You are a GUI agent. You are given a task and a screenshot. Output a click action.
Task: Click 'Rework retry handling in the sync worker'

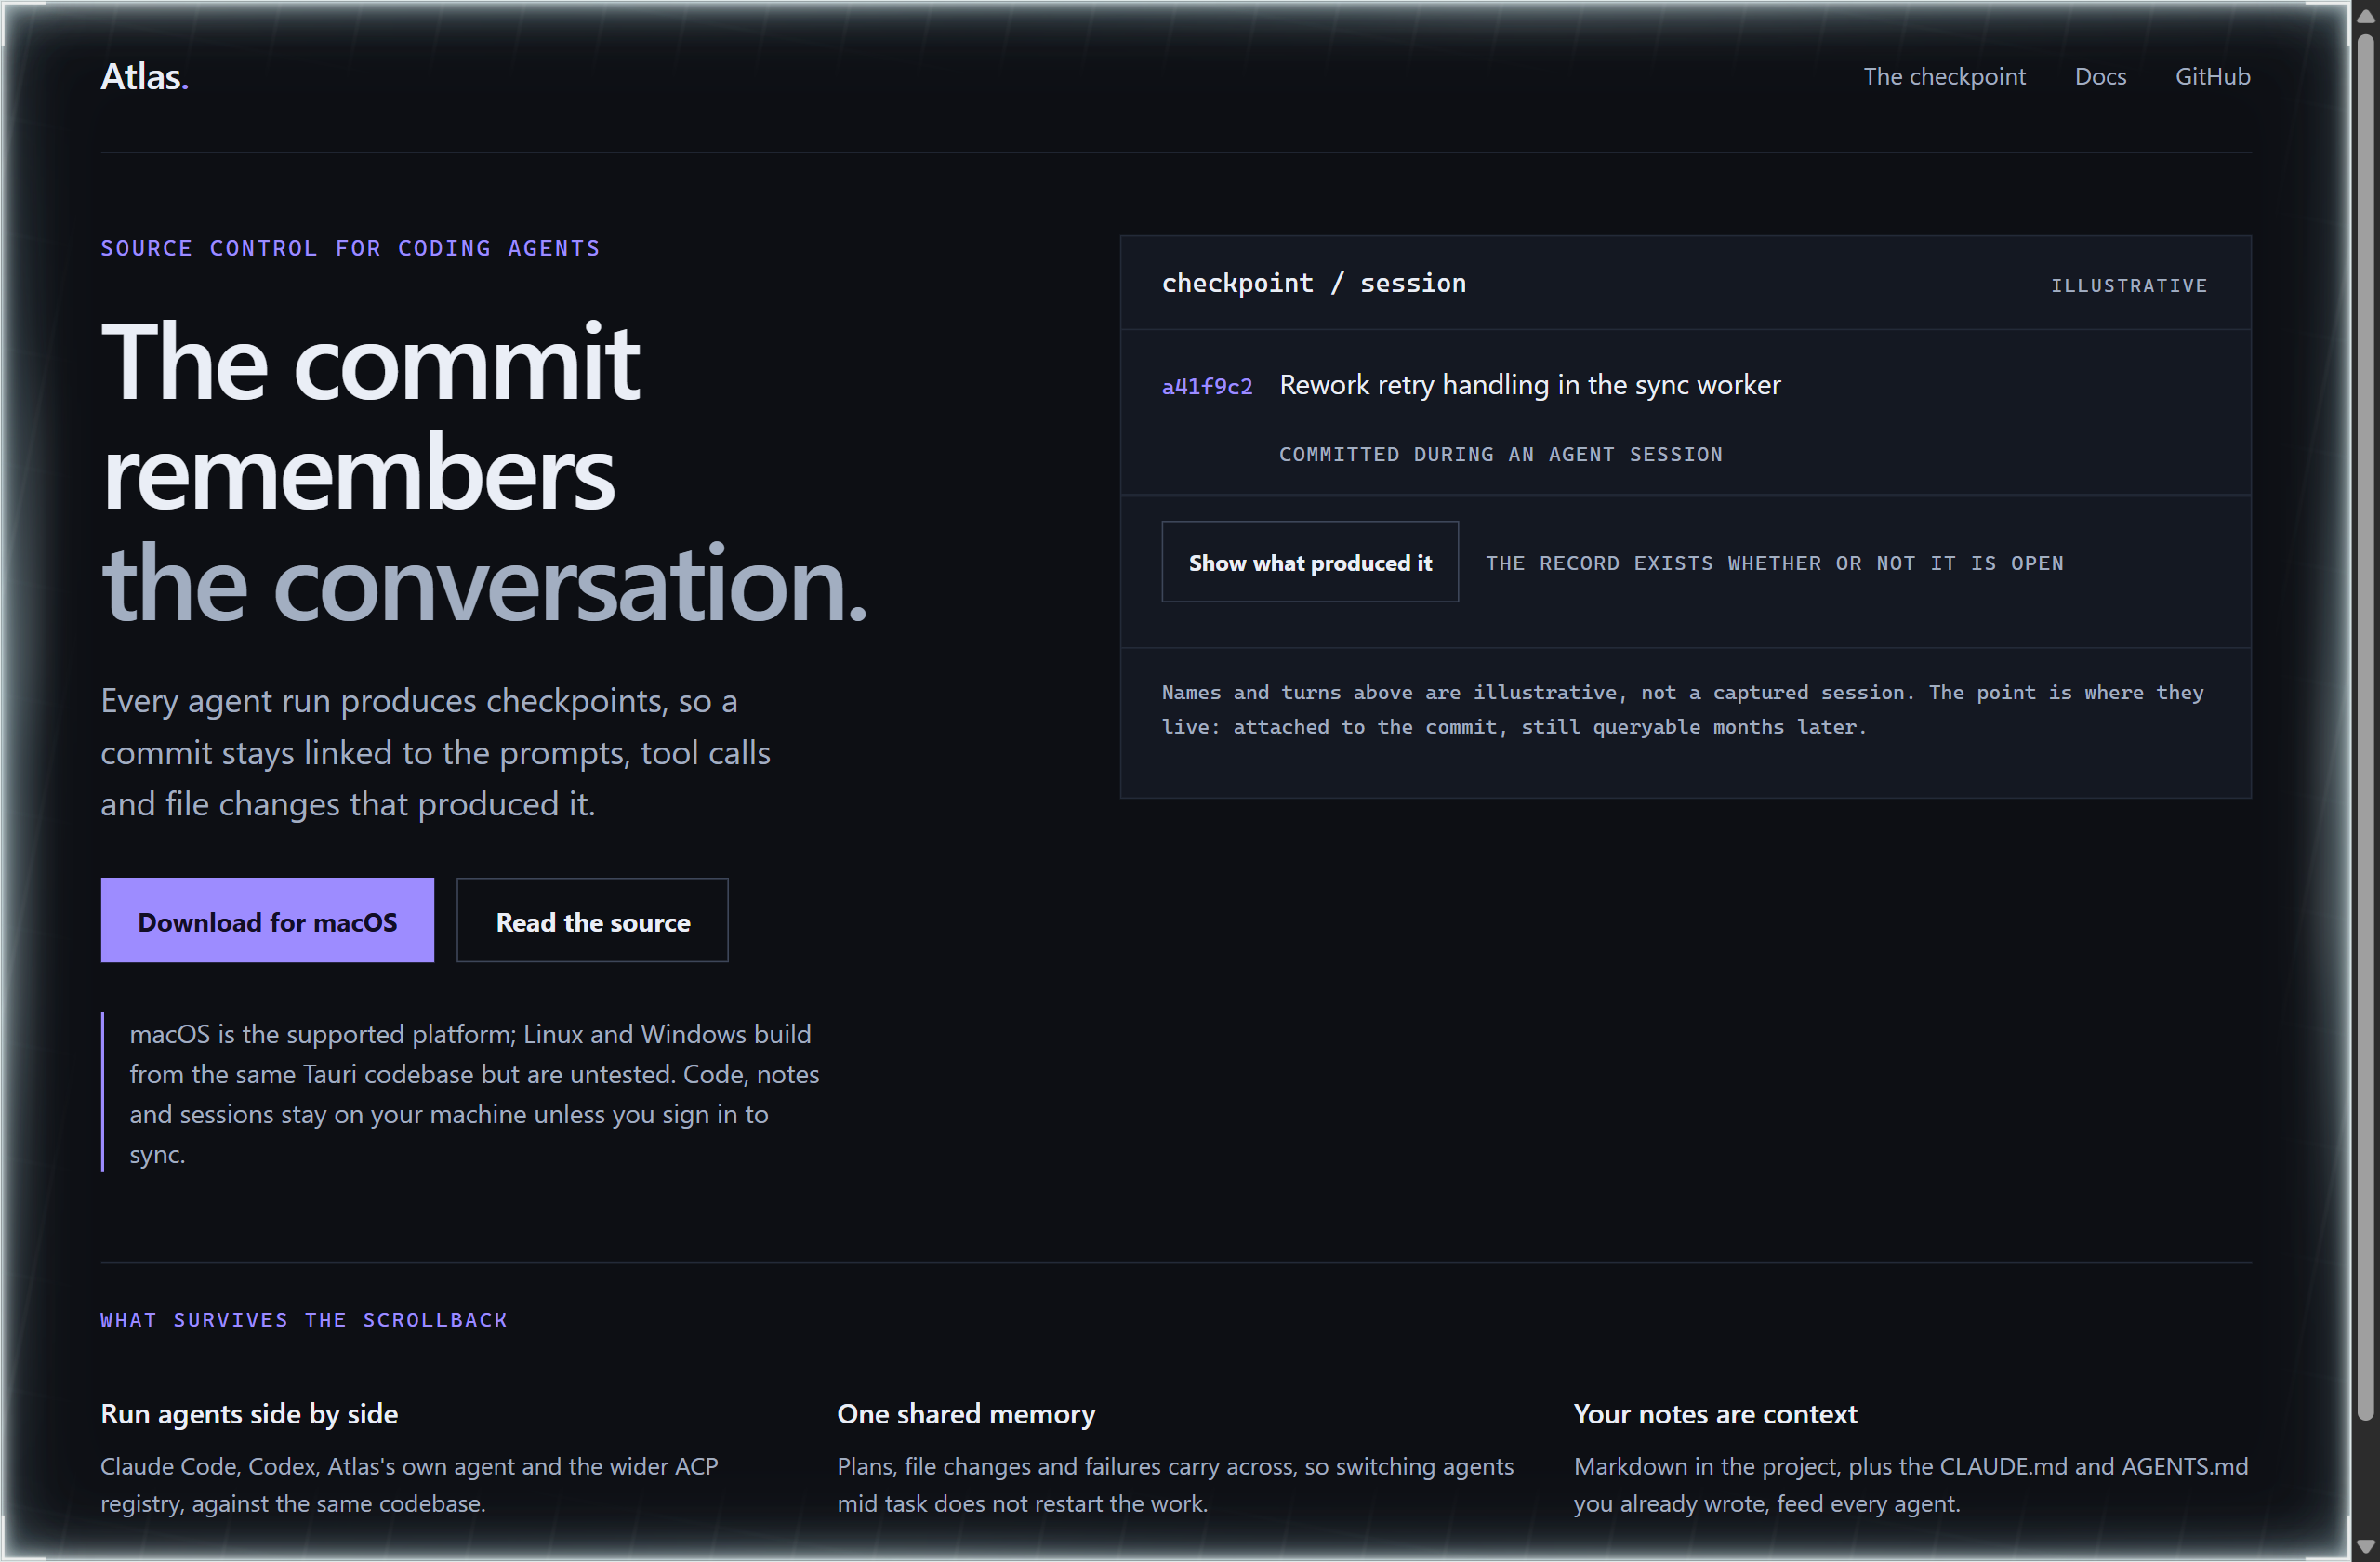pos(1529,385)
